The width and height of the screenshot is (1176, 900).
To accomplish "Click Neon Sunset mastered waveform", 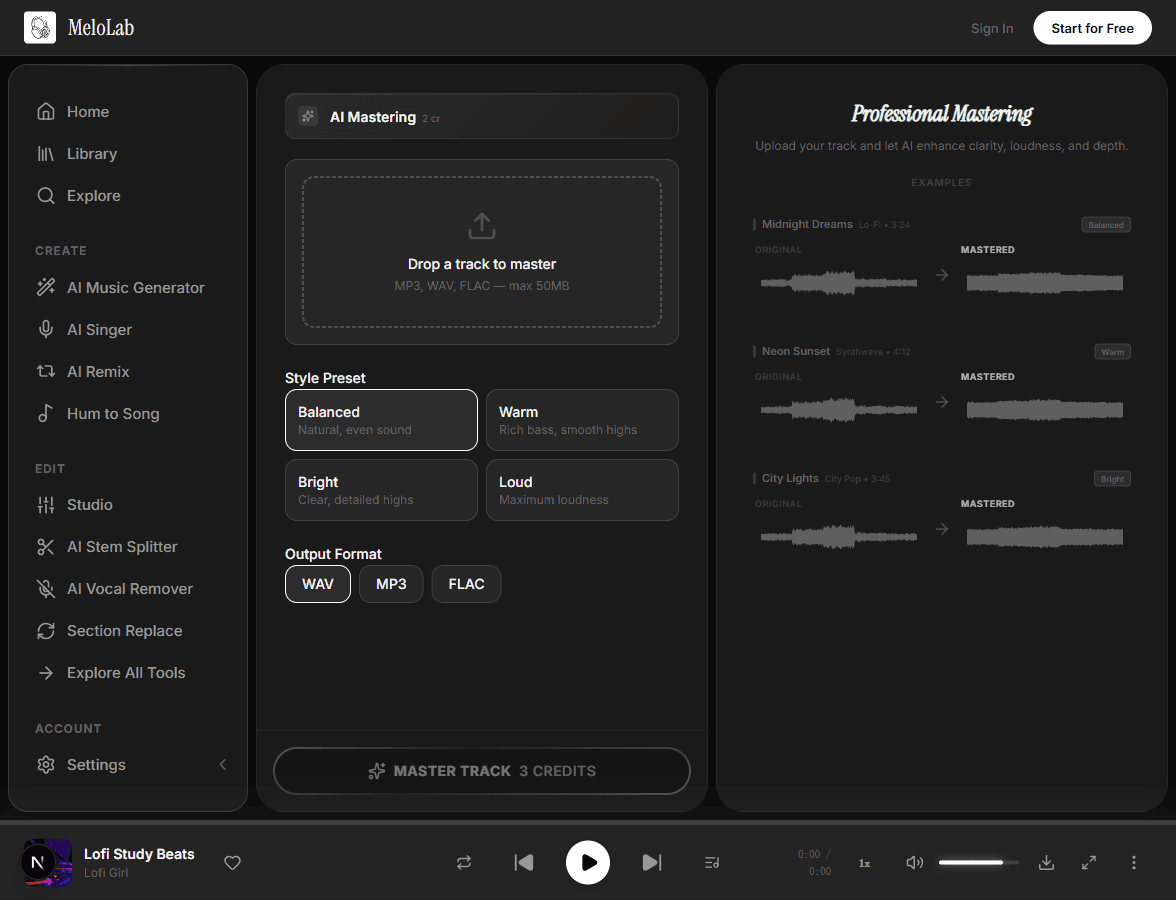I will [x=1045, y=410].
